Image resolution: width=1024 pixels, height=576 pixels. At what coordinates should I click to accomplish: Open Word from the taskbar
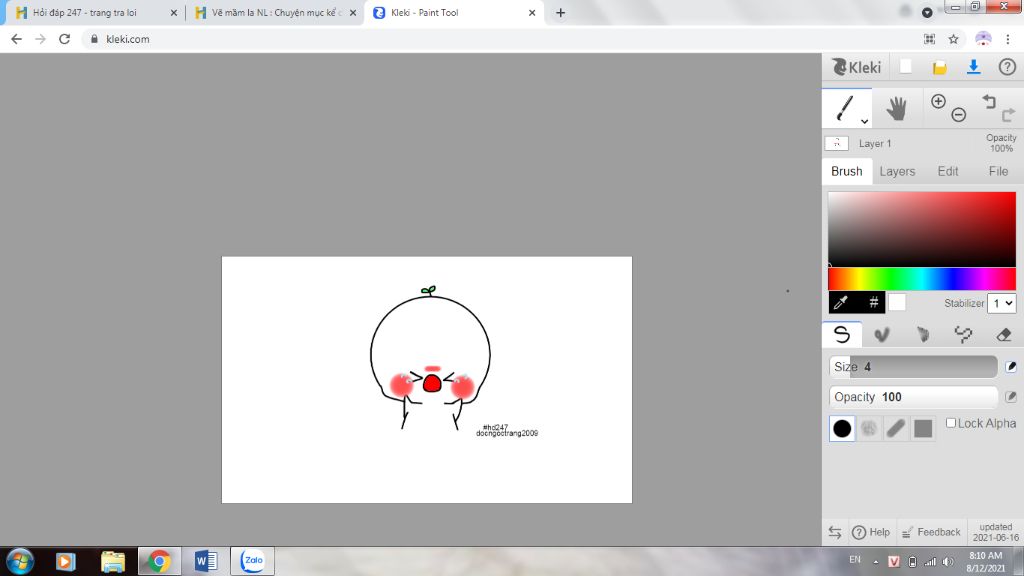pyautogui.click(x=206, y=562)
